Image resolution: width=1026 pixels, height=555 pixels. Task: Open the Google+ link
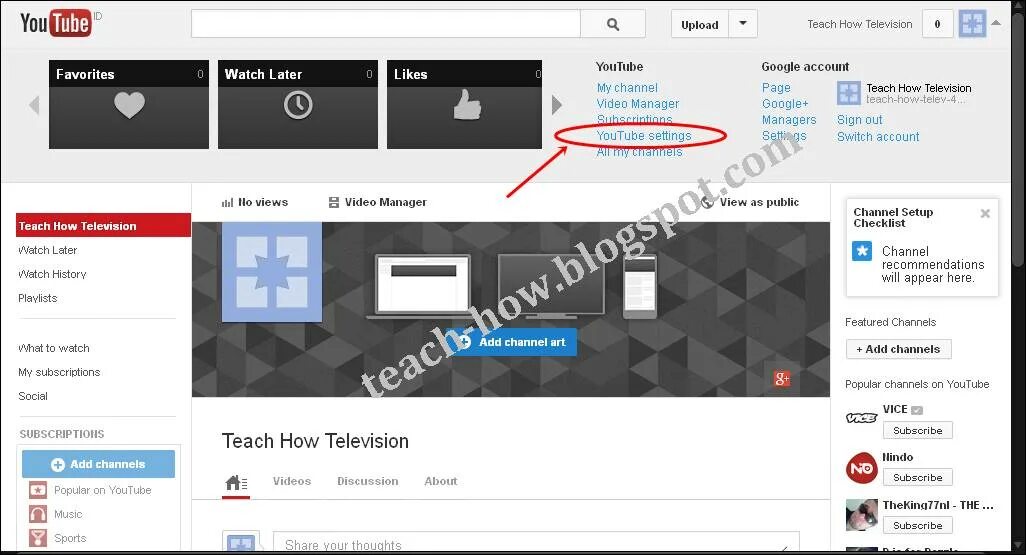pos(785,103)
